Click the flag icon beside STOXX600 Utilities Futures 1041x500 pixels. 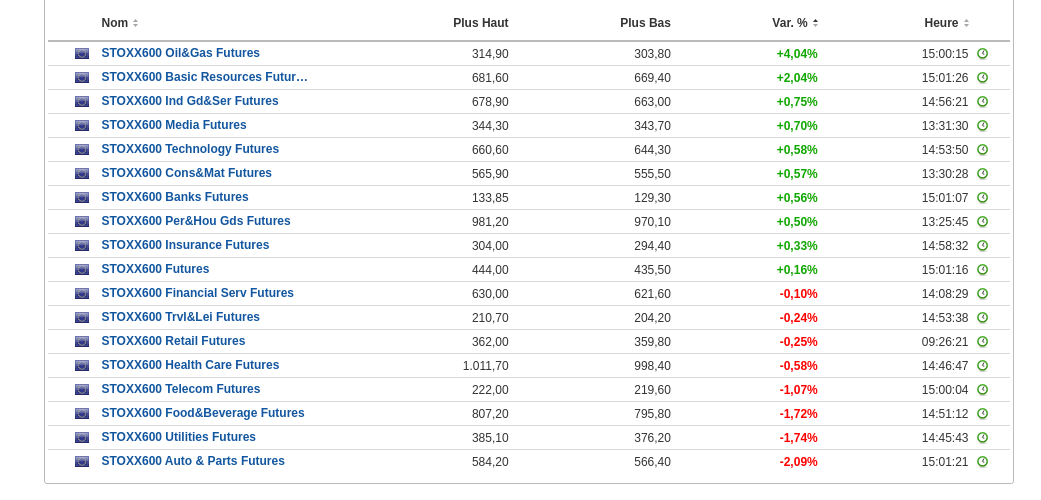[x=82, y=438]
